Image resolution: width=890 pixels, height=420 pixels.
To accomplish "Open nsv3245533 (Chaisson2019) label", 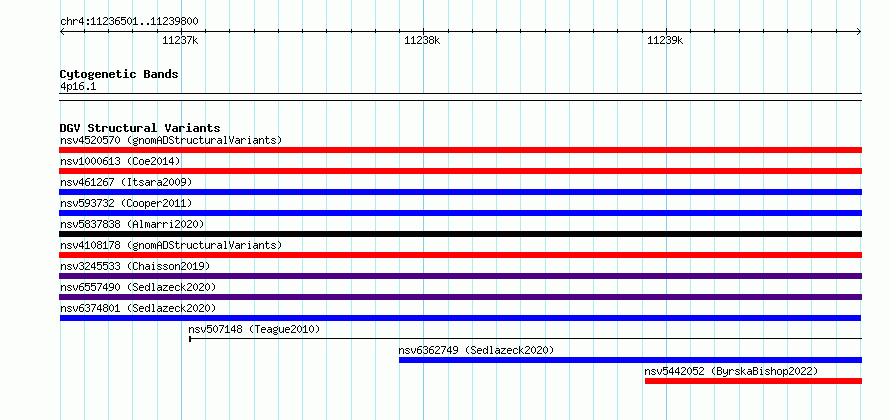I will (x=135, y=266).
